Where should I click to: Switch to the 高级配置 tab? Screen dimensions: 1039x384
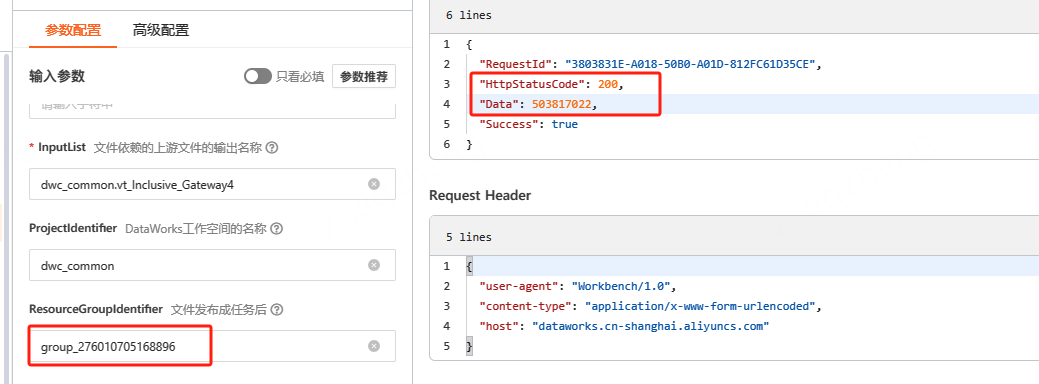click(161, 30)
